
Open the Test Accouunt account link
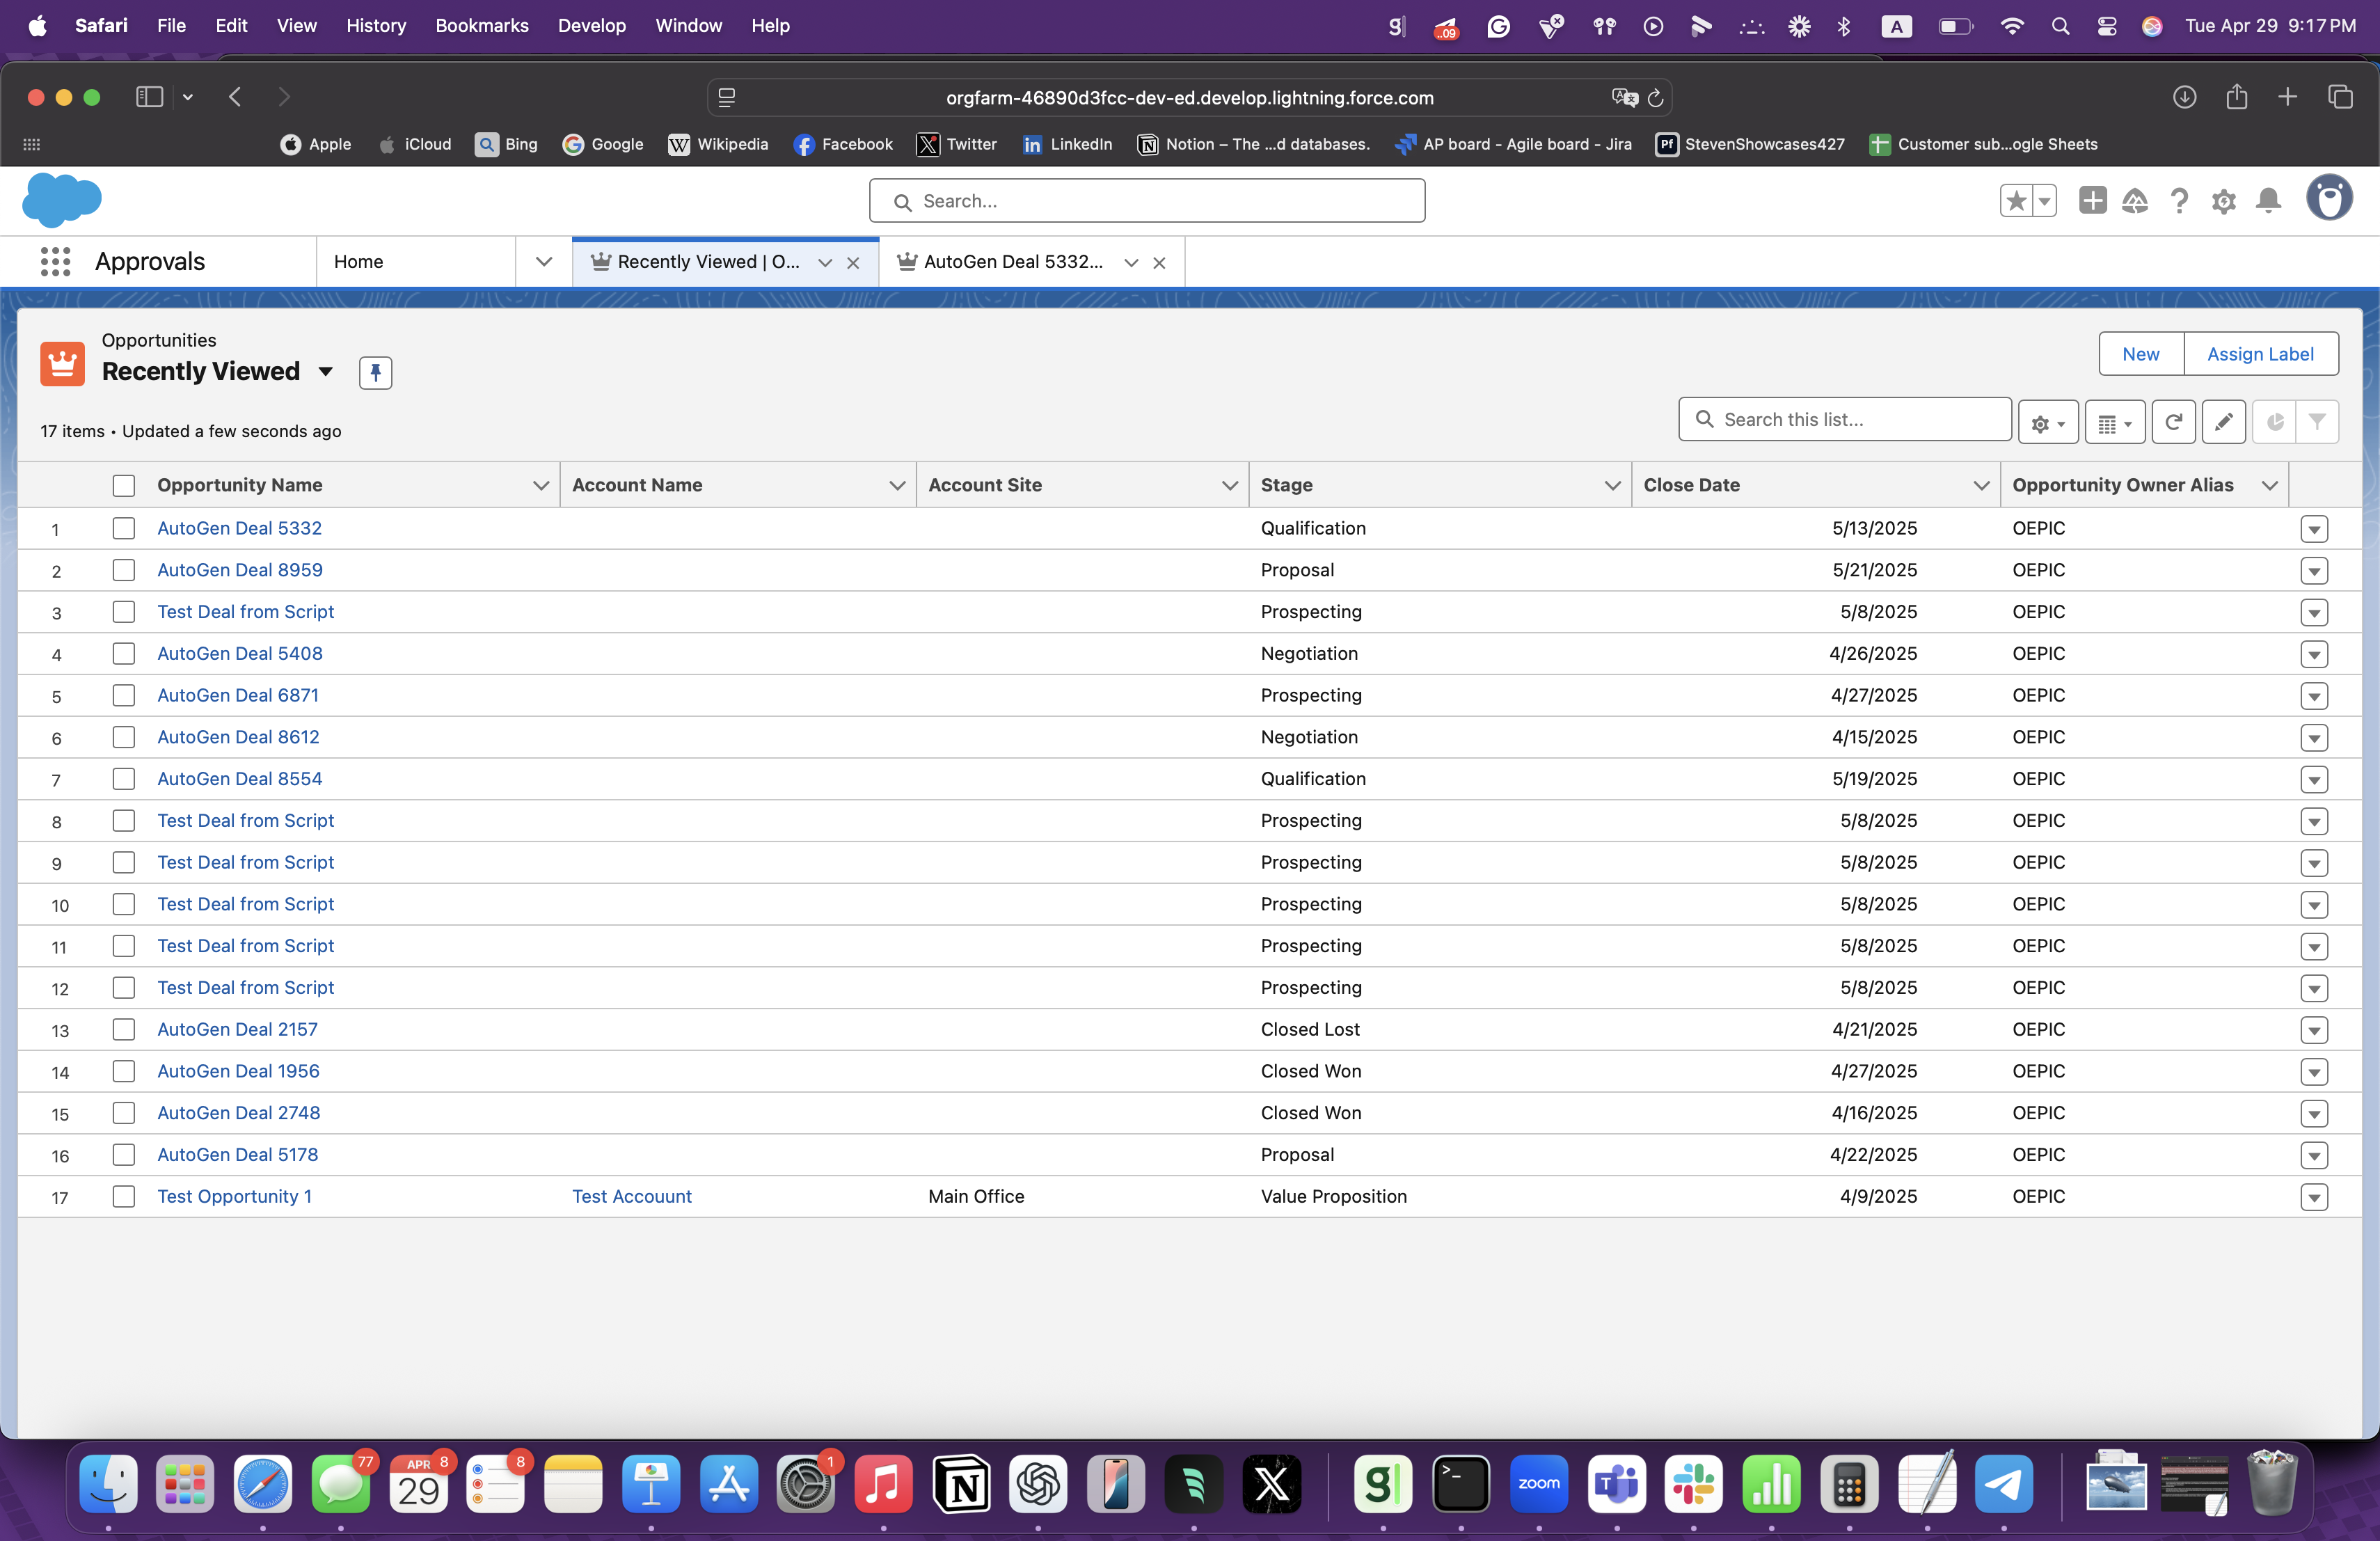click(631, 1197)
